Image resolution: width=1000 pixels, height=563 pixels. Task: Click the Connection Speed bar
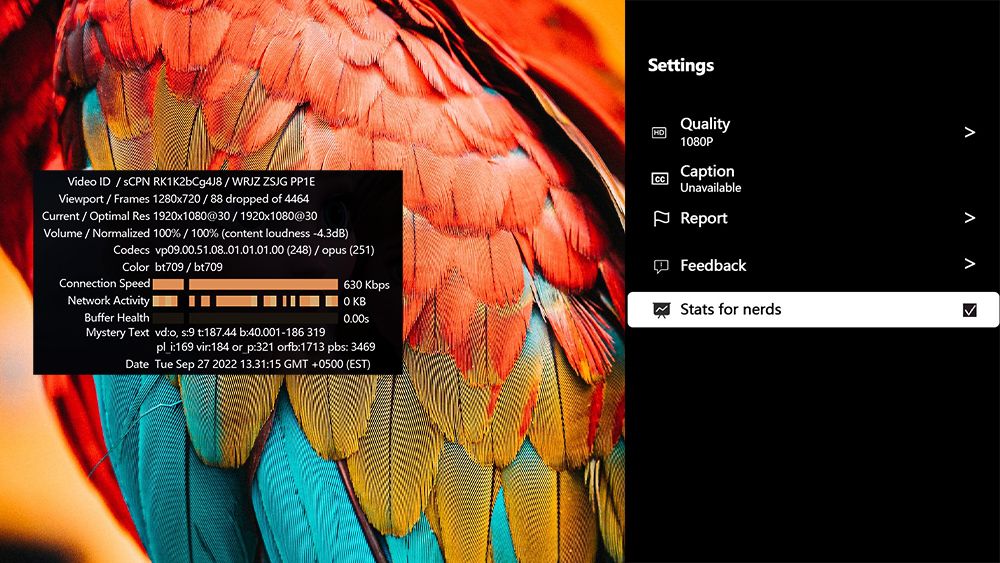[245, 285]
